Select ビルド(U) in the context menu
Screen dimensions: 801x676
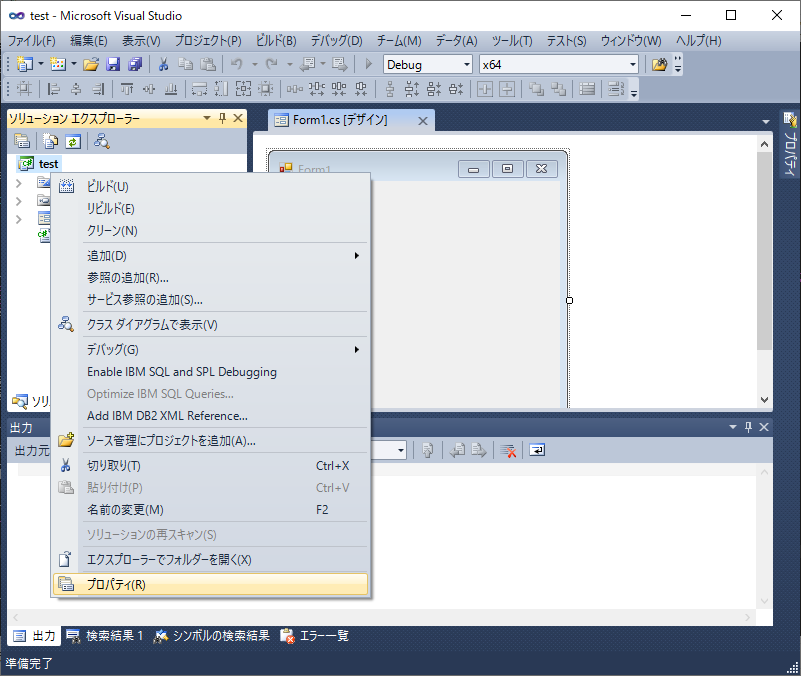click(210, 187)
